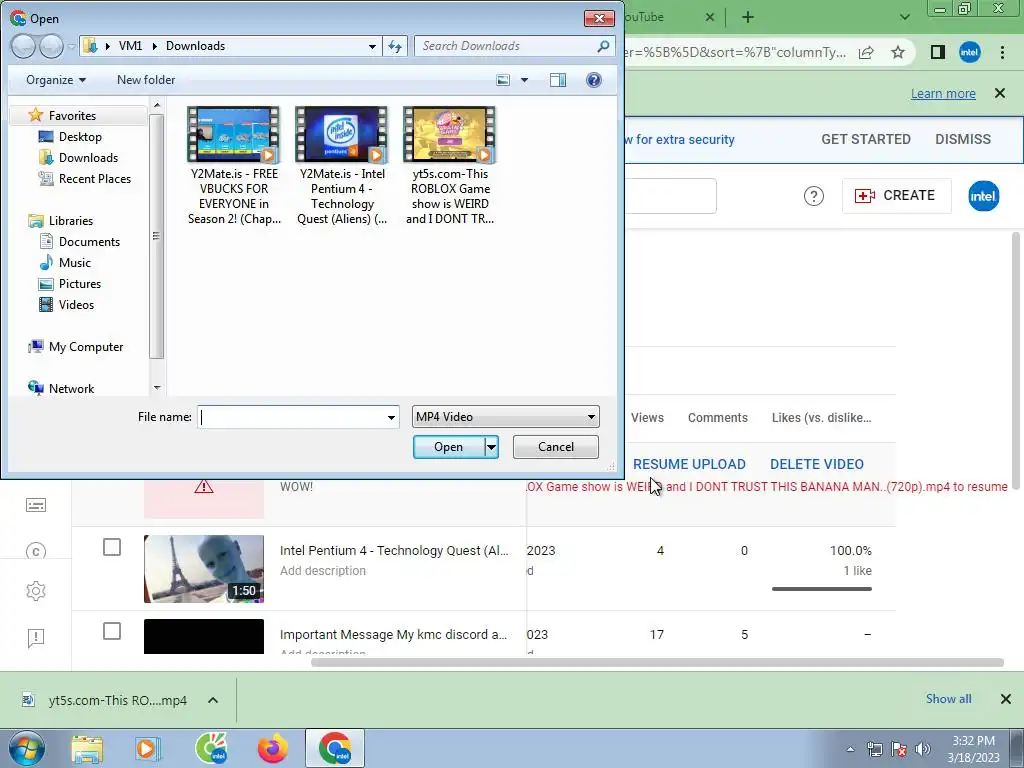The width and height of the screenshot is (1024, 768).
Task: Click the change view icon in the dialog
Action: pyautogui.click(x=503, y=80)
